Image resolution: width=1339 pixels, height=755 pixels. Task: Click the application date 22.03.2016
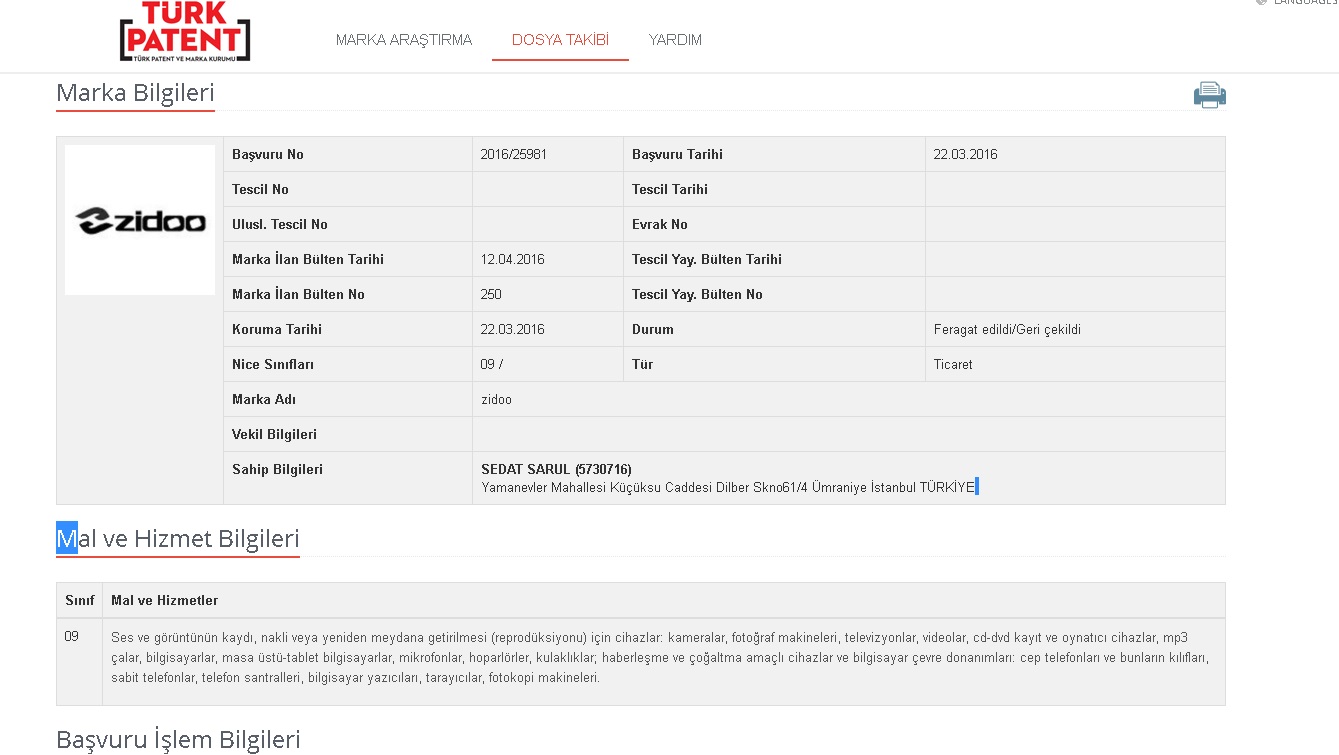[x=966, y=154]
